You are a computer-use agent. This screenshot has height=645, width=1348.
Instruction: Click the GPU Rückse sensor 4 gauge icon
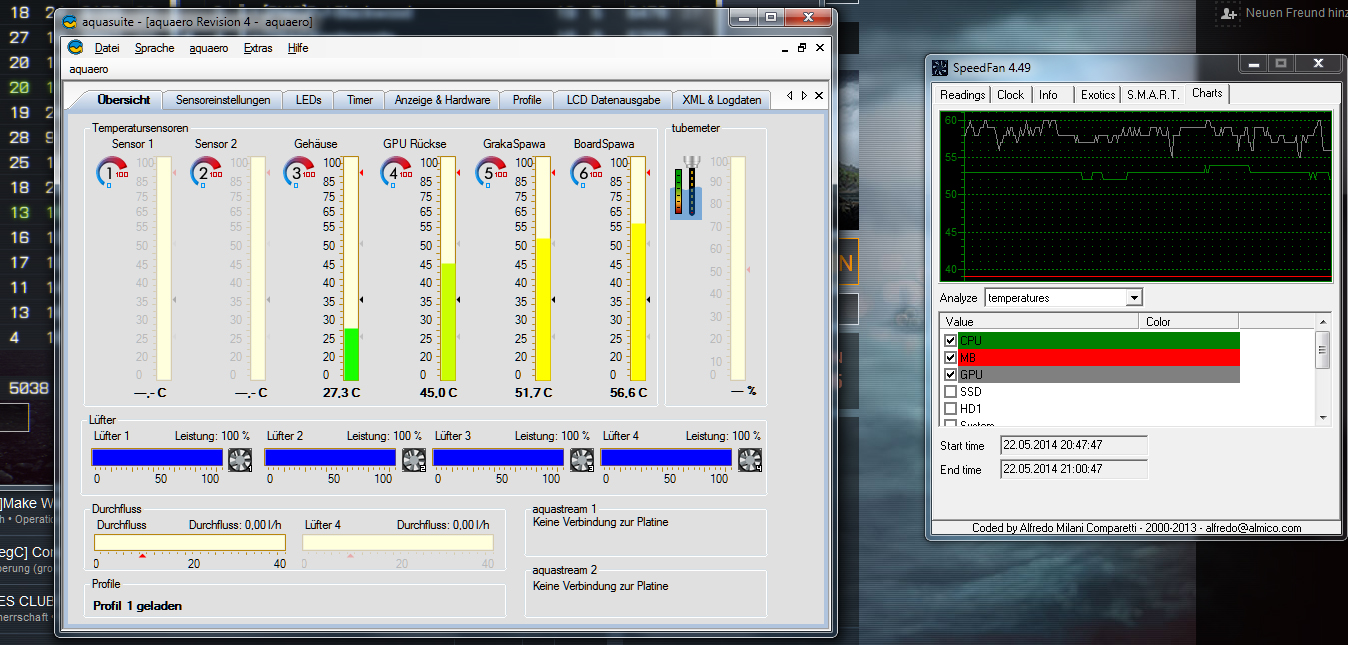(x=396, y=172)
